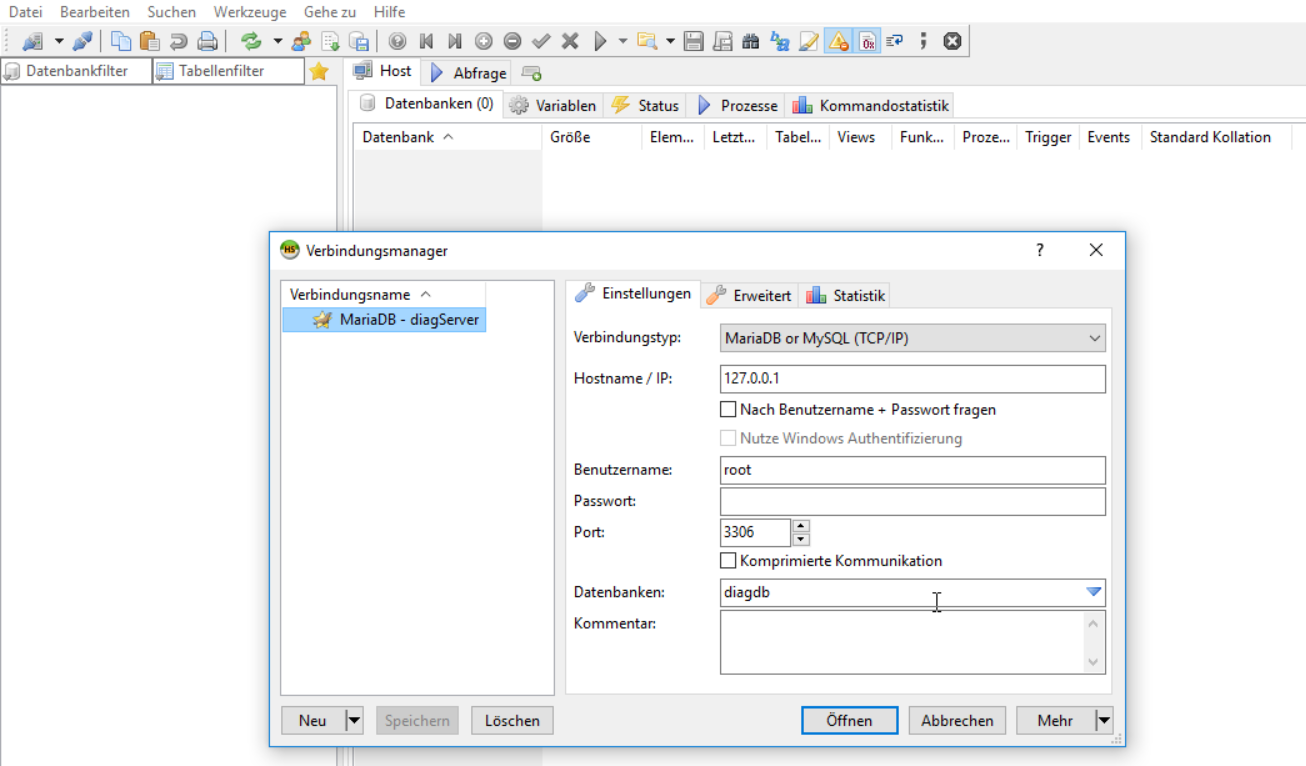1306x766 pixels.
Task: Open the Hilfe menu
Action: tap(389, 12)
